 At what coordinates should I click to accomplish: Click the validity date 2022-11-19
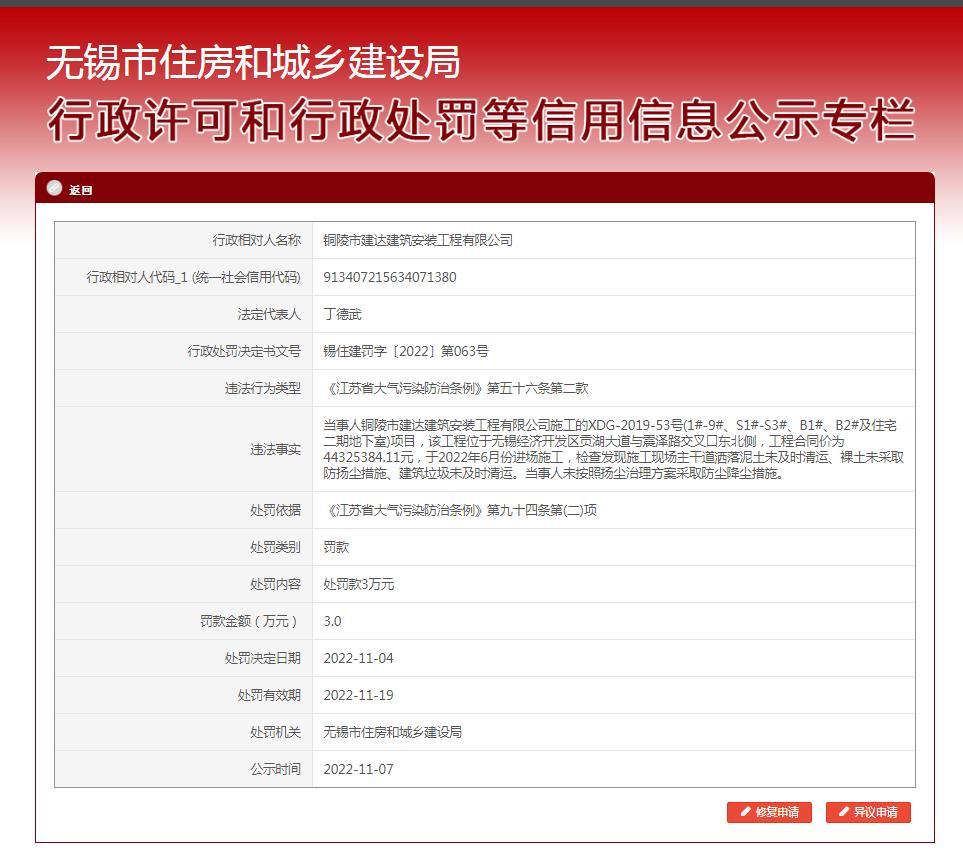point(358,695)
